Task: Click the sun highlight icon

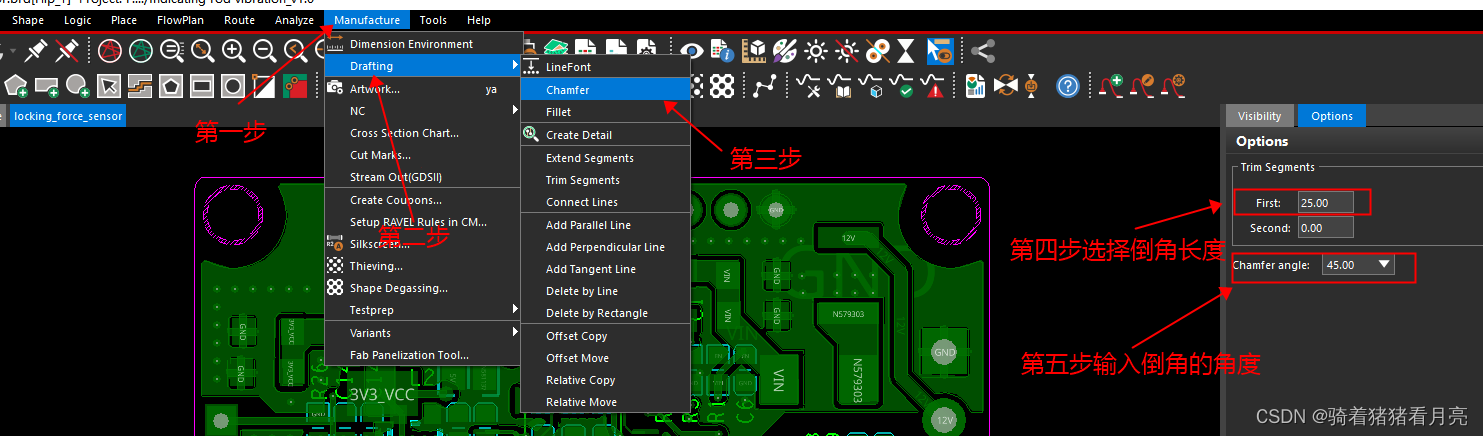Action: coord(816,49)
